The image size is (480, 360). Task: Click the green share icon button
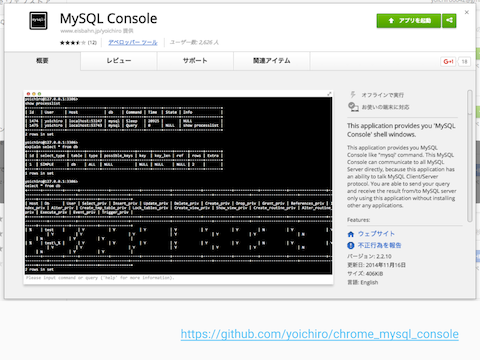click(x=449, y=21)
